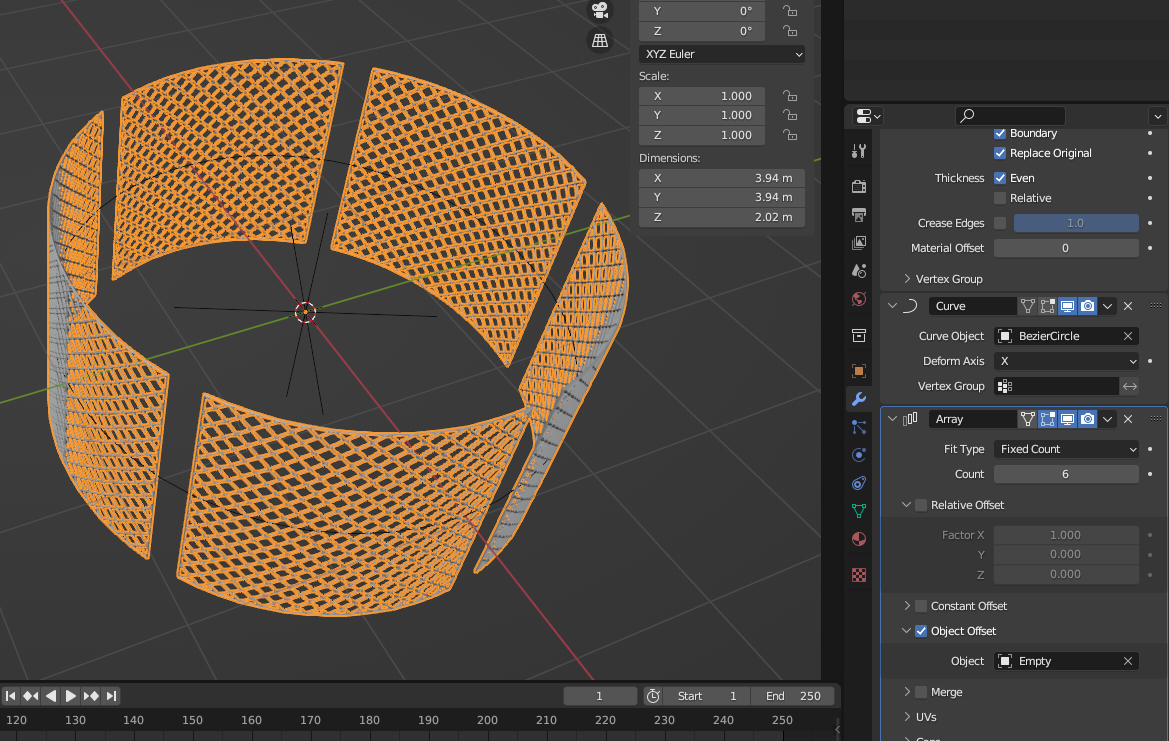This screenshot has height=741, width=1169.
Task: Toggle Scale Z lock icon
Action: tap(790, 135)
